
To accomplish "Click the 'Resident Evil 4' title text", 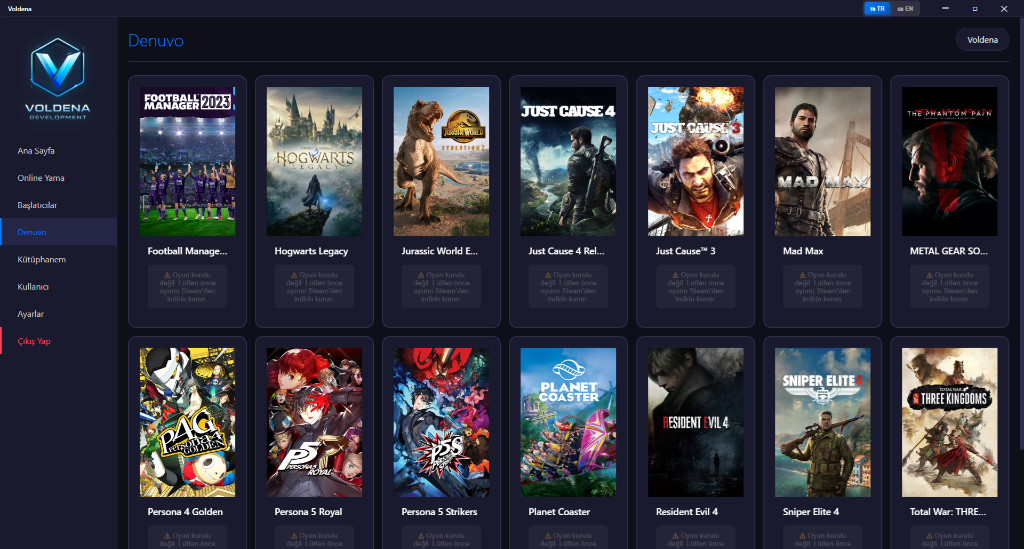I will (x=686, y=512).
